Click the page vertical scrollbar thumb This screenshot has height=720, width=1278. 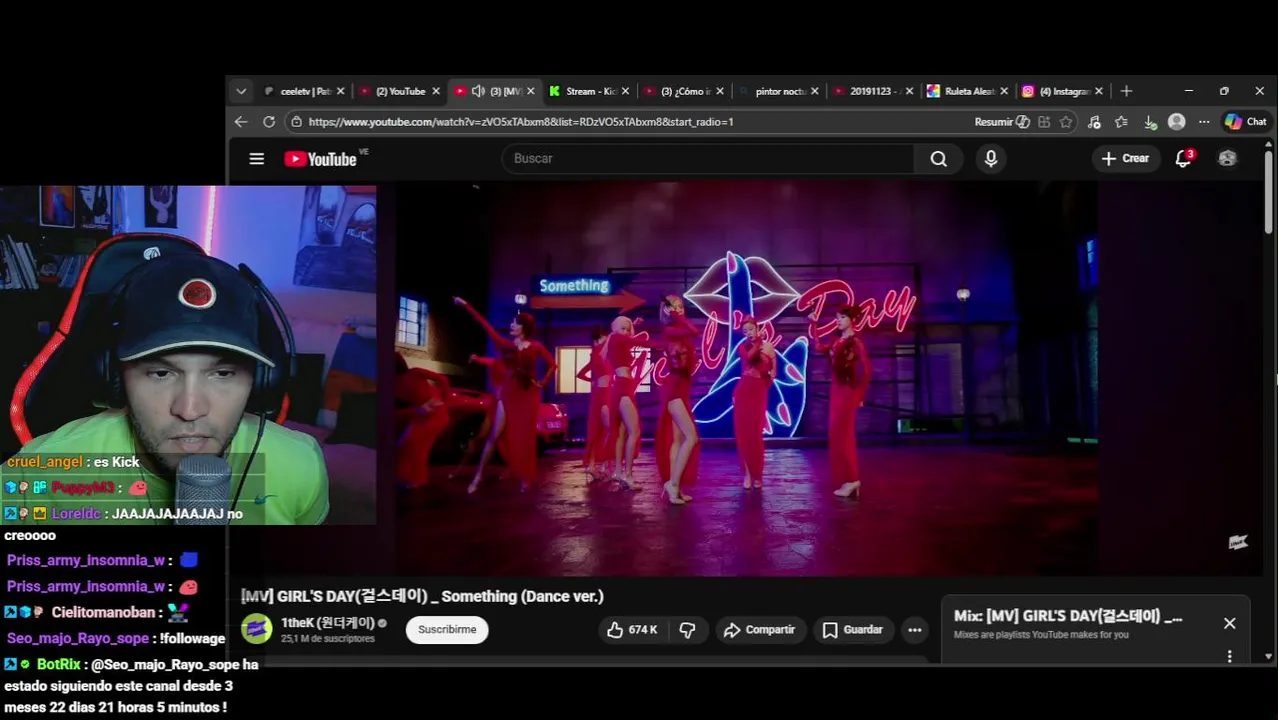point(1268,192)
